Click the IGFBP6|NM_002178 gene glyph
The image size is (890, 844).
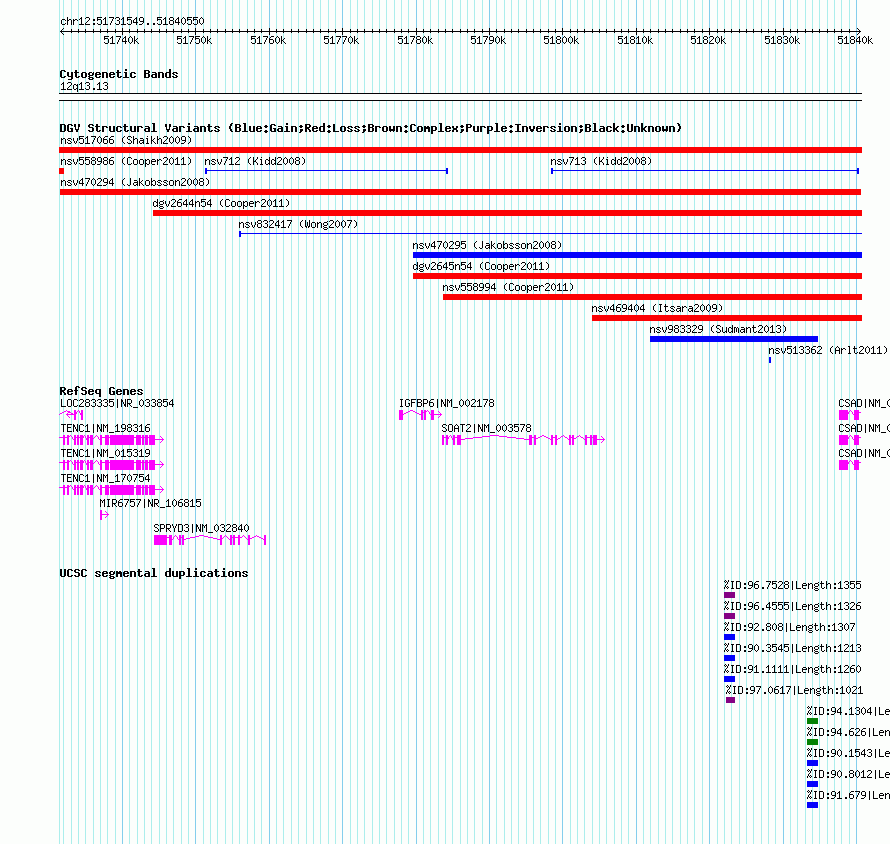coord(421,415)
